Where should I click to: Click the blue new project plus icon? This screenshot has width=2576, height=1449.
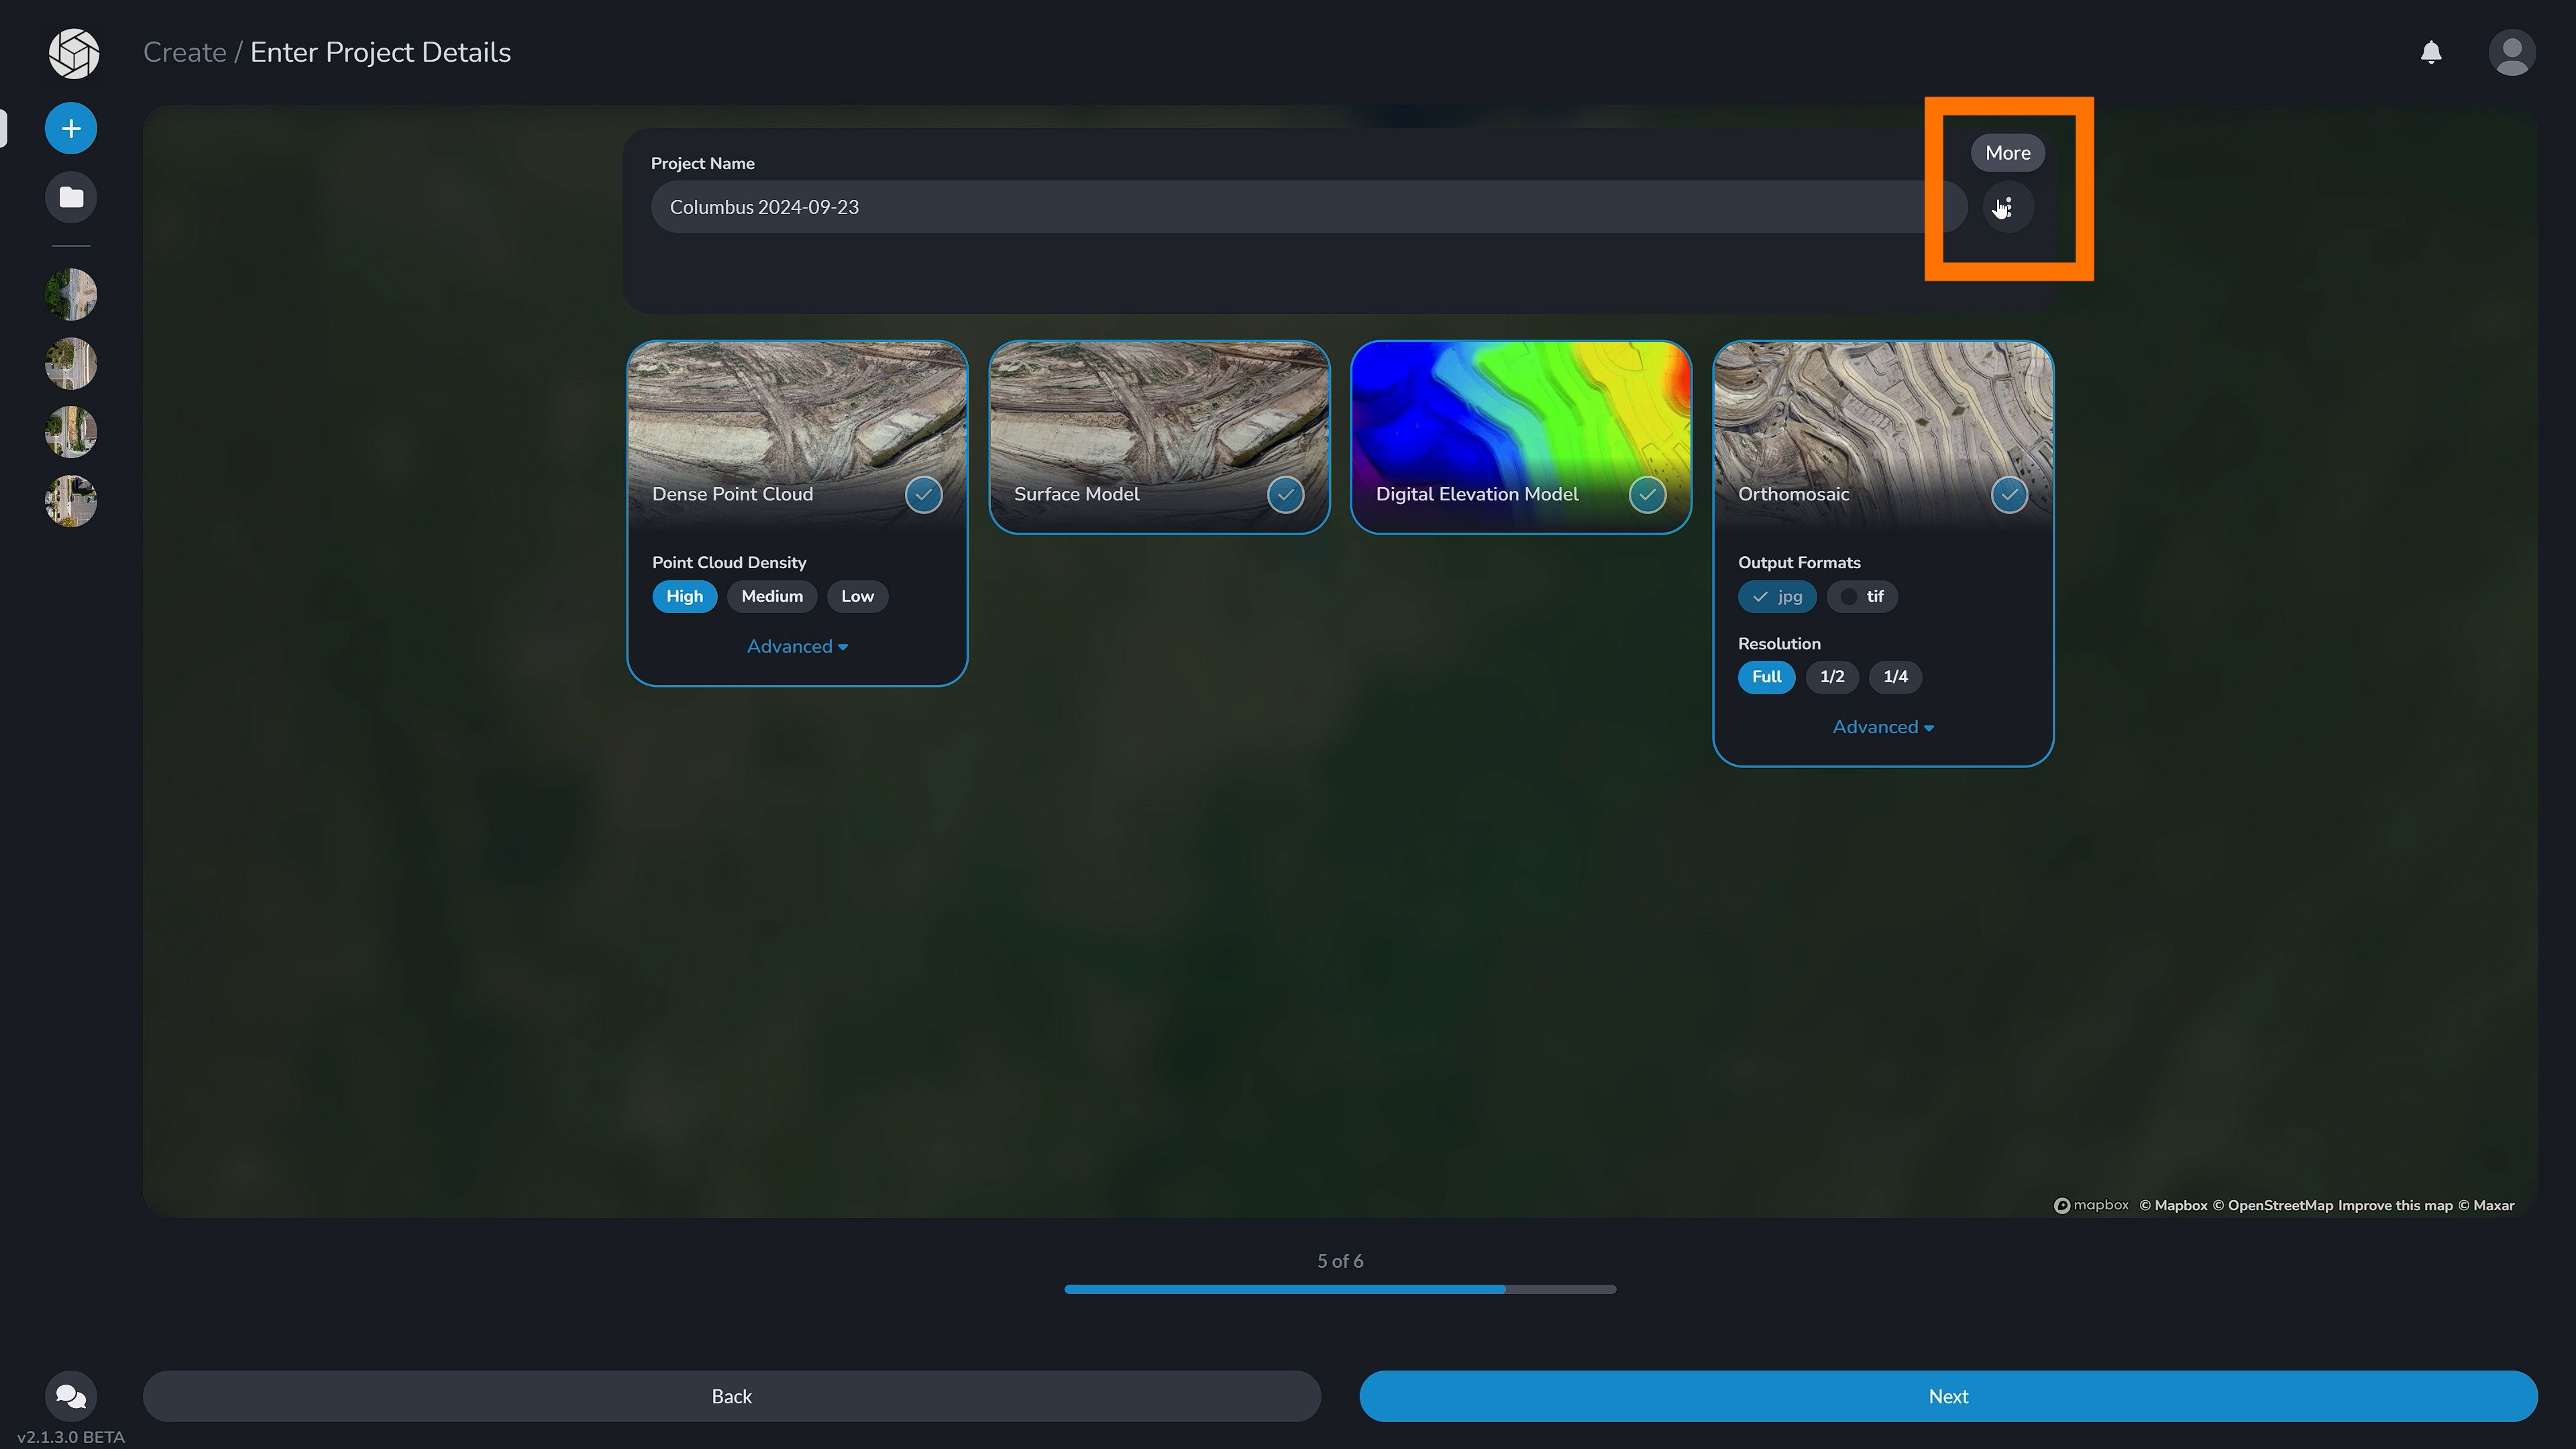point(70,128)
